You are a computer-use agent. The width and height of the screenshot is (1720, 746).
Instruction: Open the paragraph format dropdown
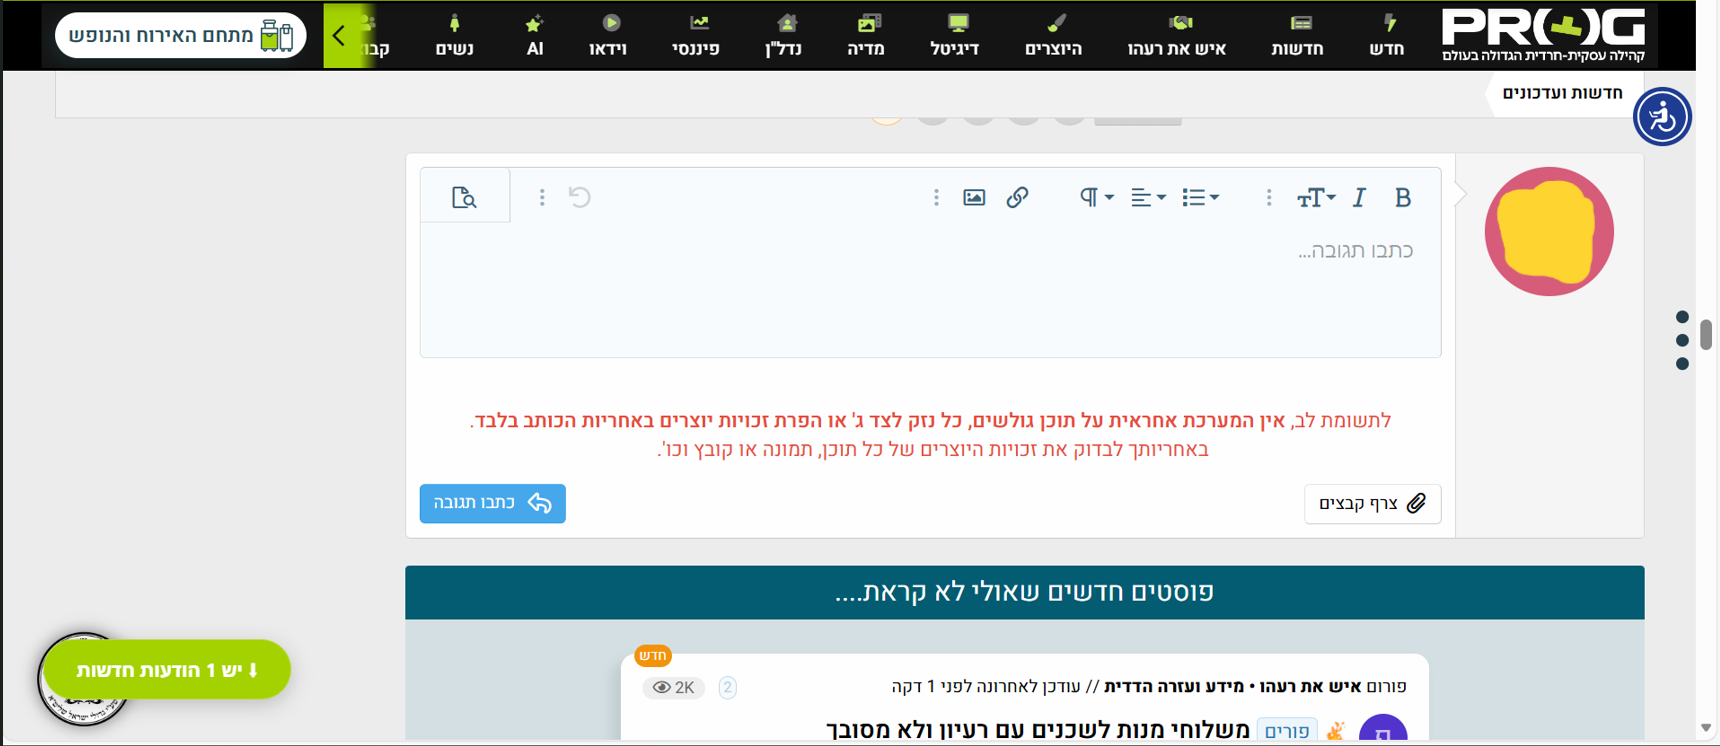point(1096,198)
